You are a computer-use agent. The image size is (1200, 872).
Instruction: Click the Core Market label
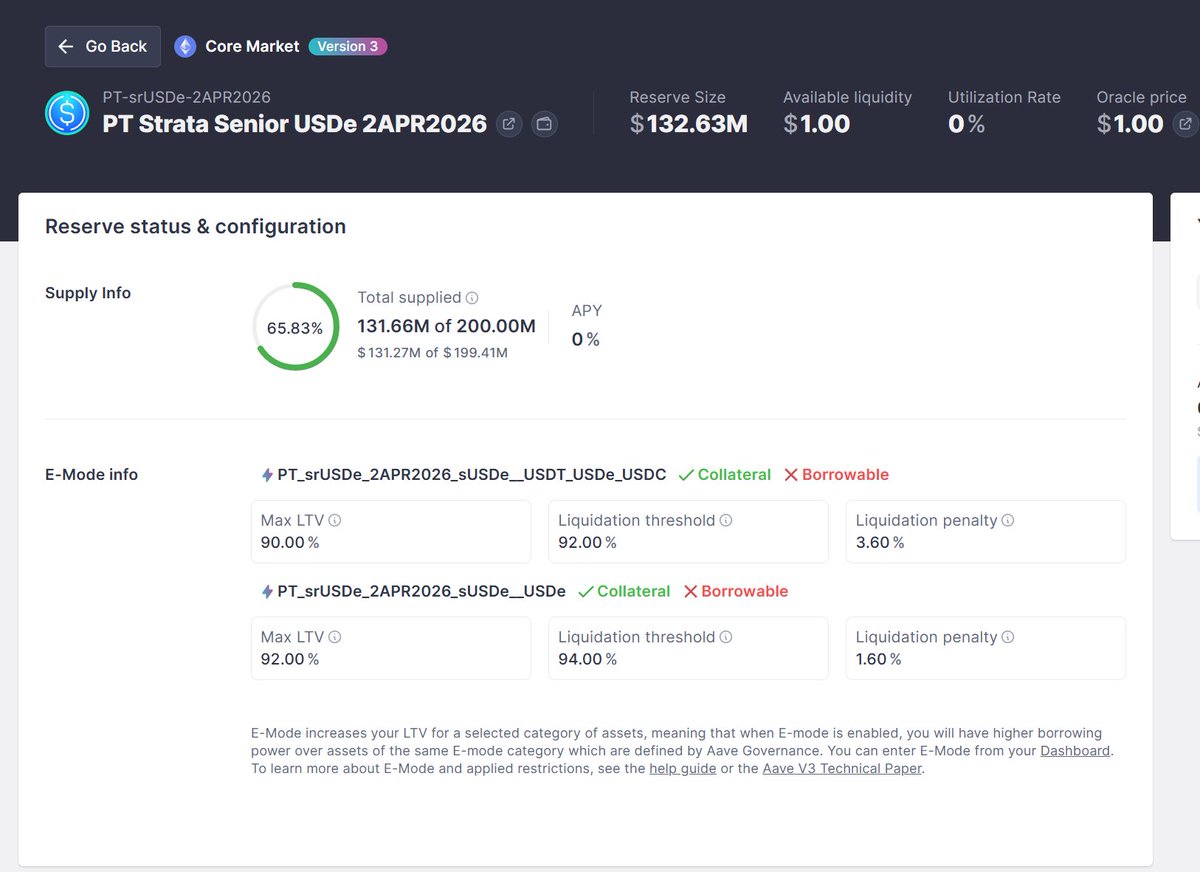[x=252, y=46]
